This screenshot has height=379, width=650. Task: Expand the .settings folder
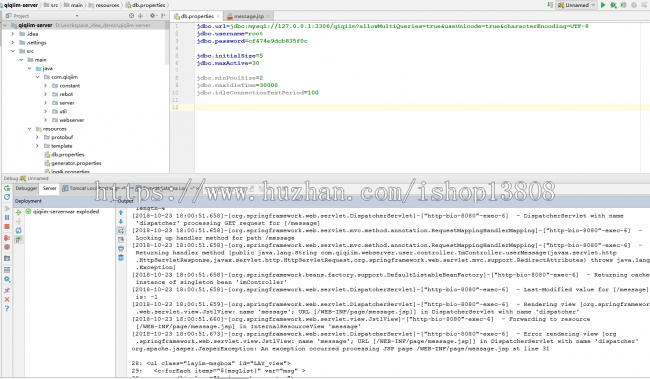[x=13, y=43]
